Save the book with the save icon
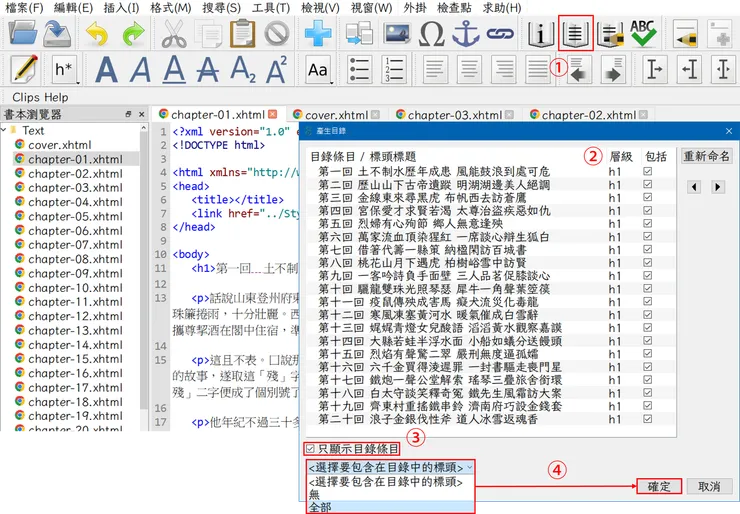The height and width of the screenshot is (514, 740). click(x=57, y=33)
